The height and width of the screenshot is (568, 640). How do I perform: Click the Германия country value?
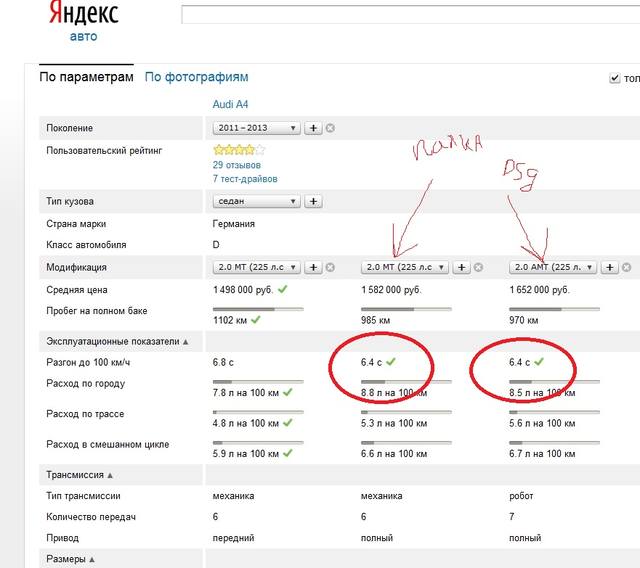[x=233, y=224]
